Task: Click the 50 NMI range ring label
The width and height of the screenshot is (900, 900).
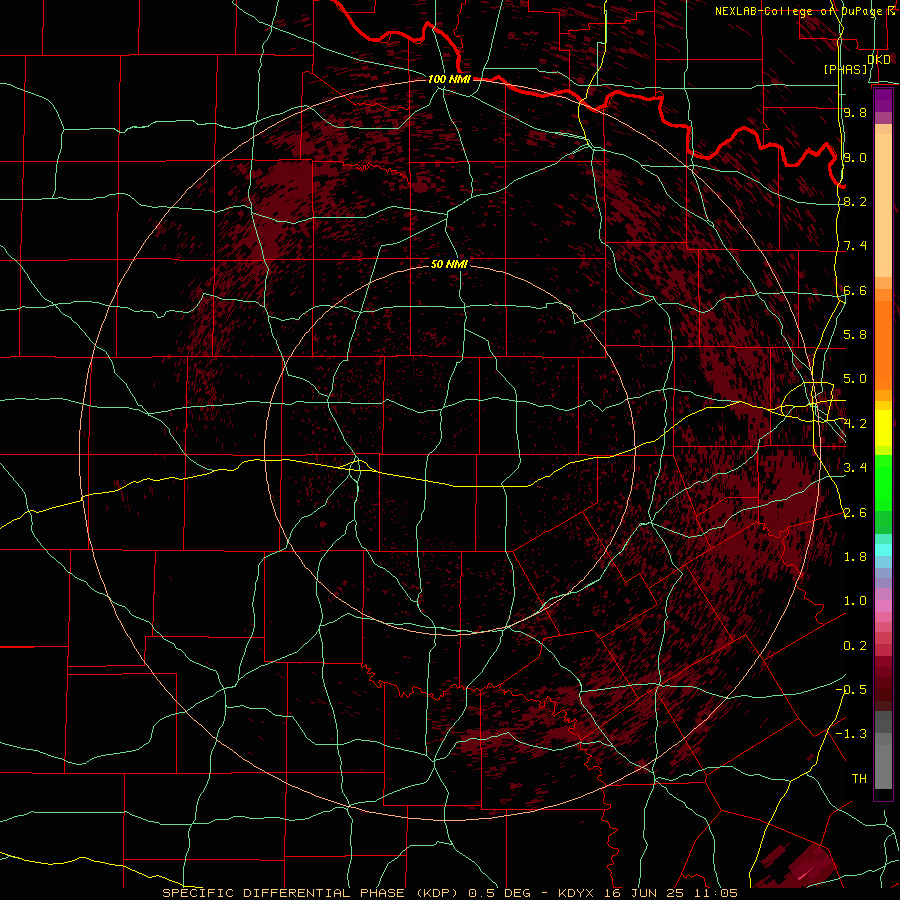Action: (449, 264)
